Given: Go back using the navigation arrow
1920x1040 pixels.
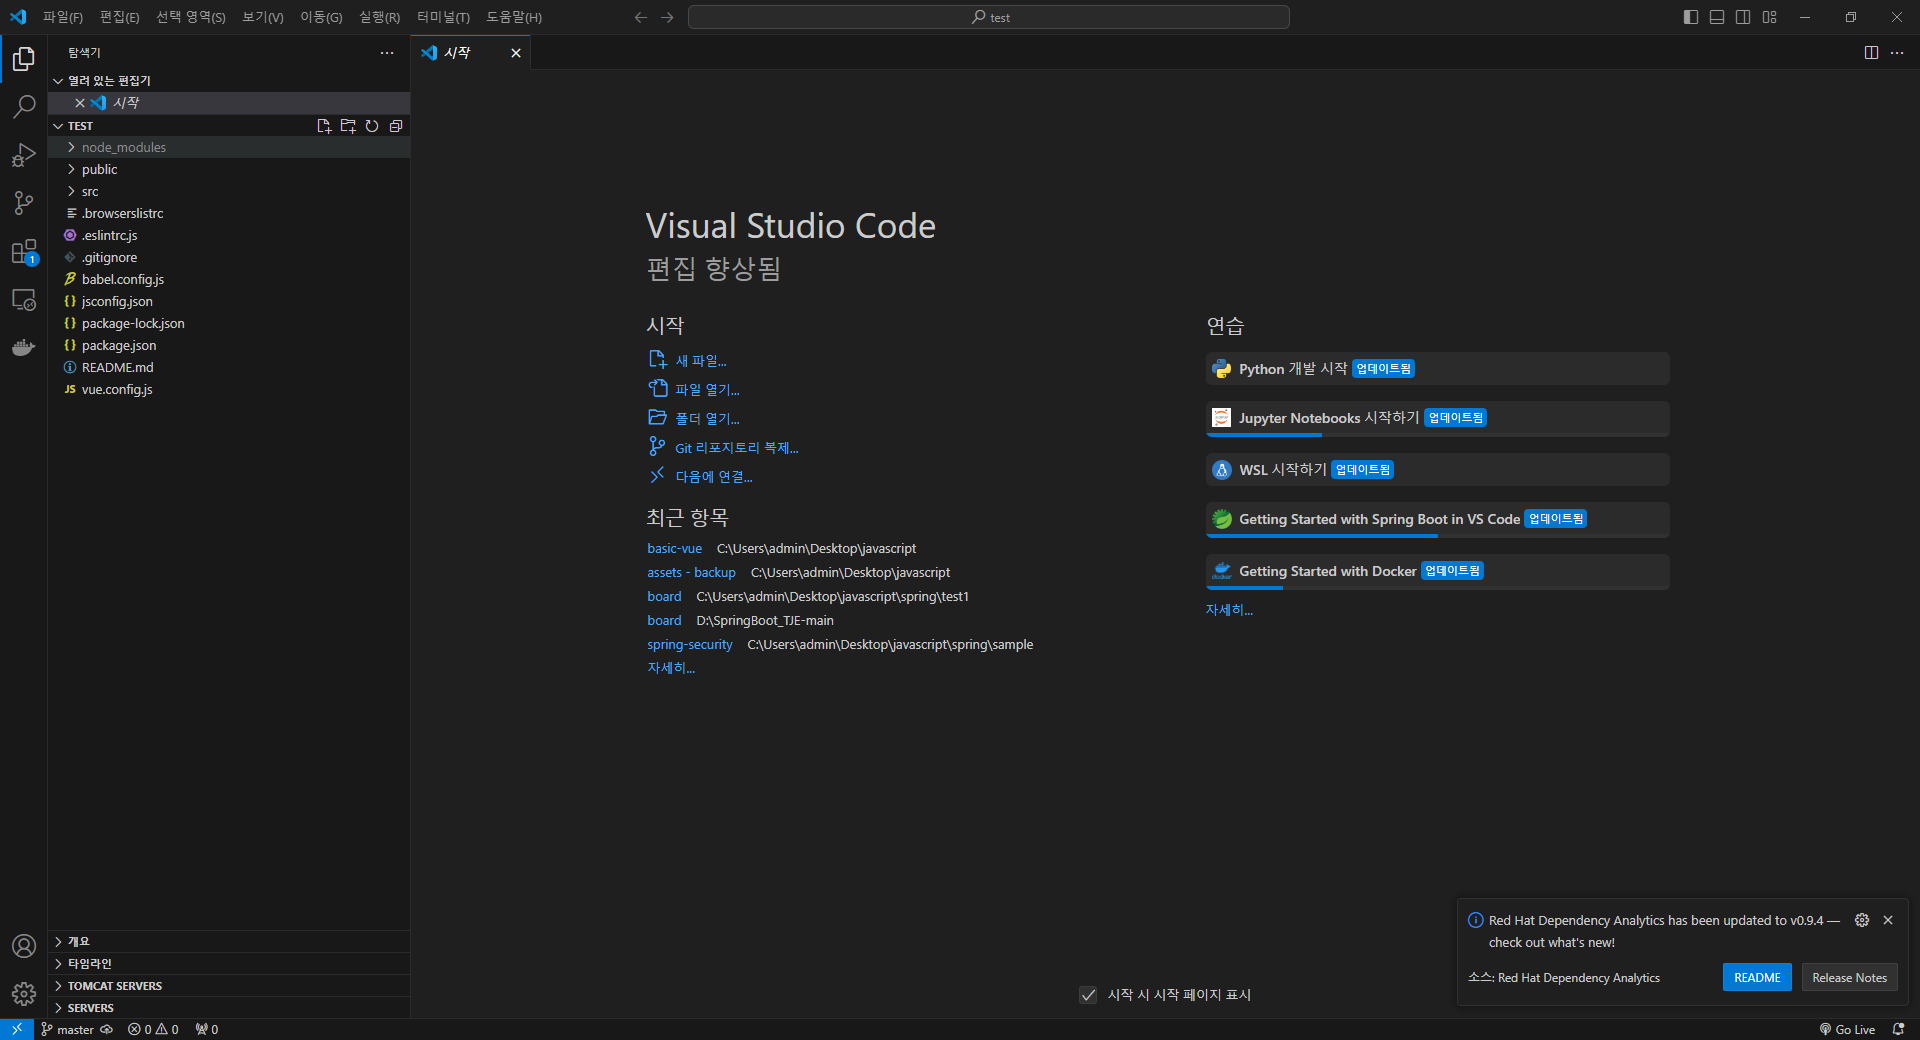Looking at the screenshot, I should tap(641, 17).
